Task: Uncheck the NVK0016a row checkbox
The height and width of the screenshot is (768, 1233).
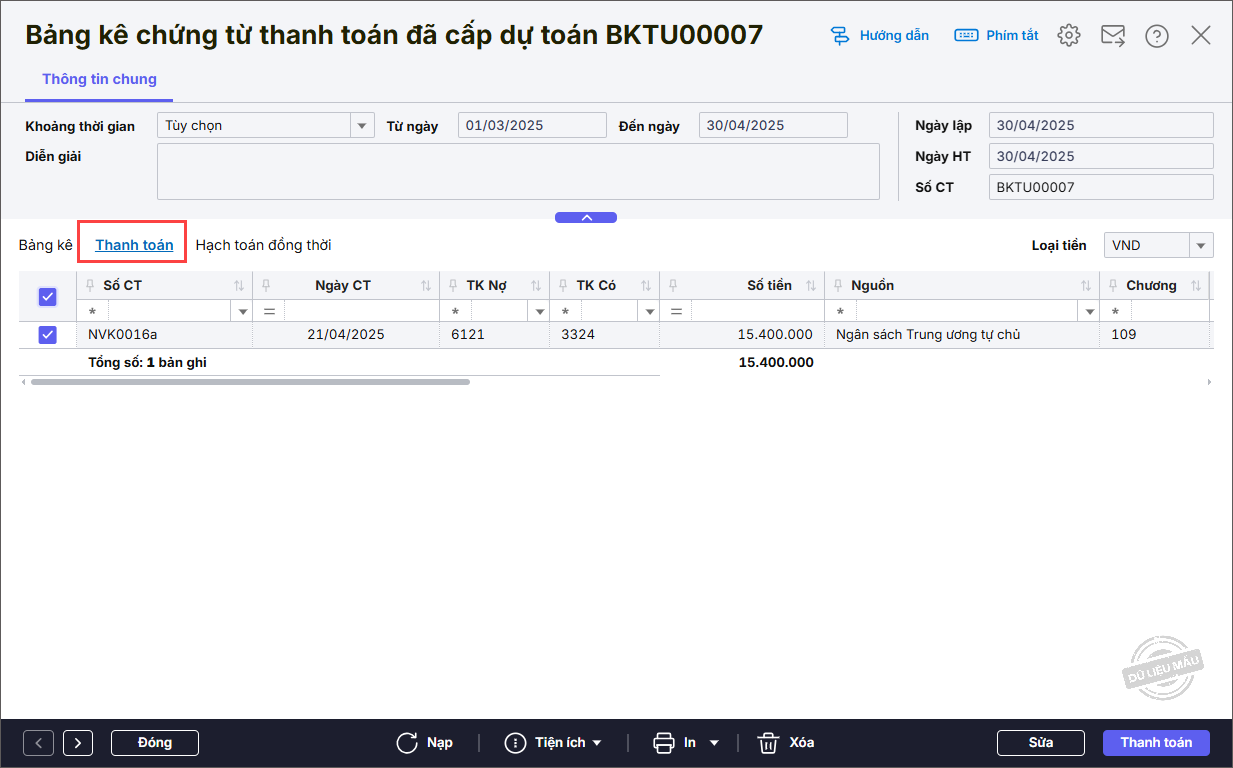Action: pyautogui.click(x=47, y=334)
